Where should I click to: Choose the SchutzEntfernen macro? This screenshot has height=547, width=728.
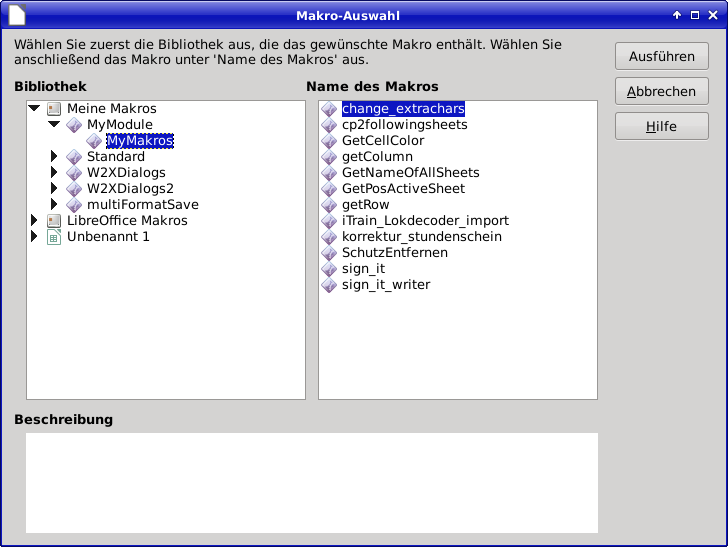[394, 253]
